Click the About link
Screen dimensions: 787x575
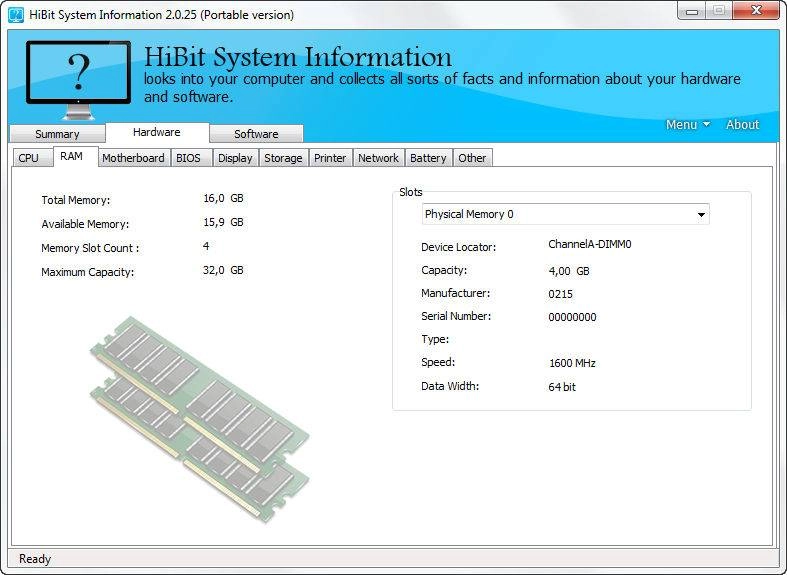742,124
